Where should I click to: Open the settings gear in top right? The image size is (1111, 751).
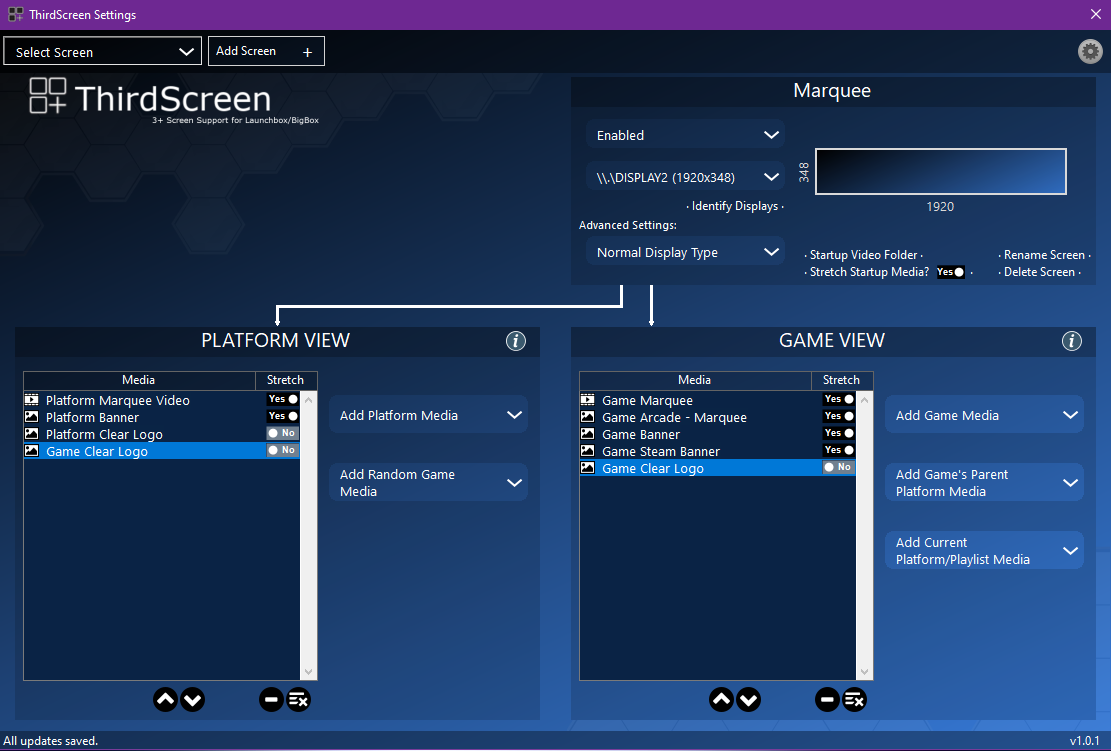click(x=1090, y=51)
